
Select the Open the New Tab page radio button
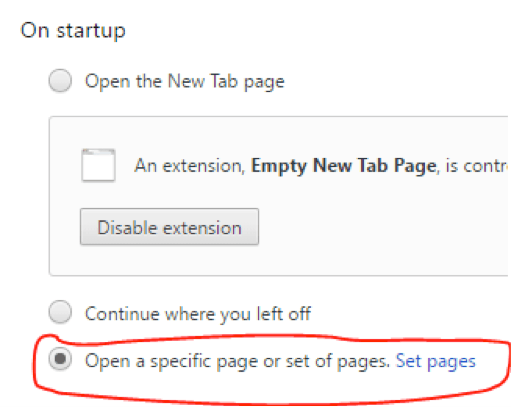[60, 80]
